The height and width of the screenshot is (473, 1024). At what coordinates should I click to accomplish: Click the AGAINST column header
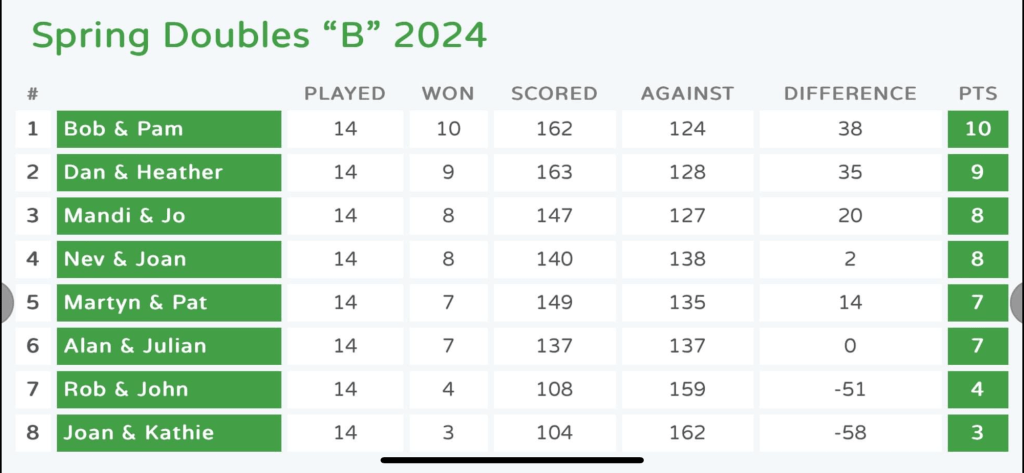(x=688, y=94)
